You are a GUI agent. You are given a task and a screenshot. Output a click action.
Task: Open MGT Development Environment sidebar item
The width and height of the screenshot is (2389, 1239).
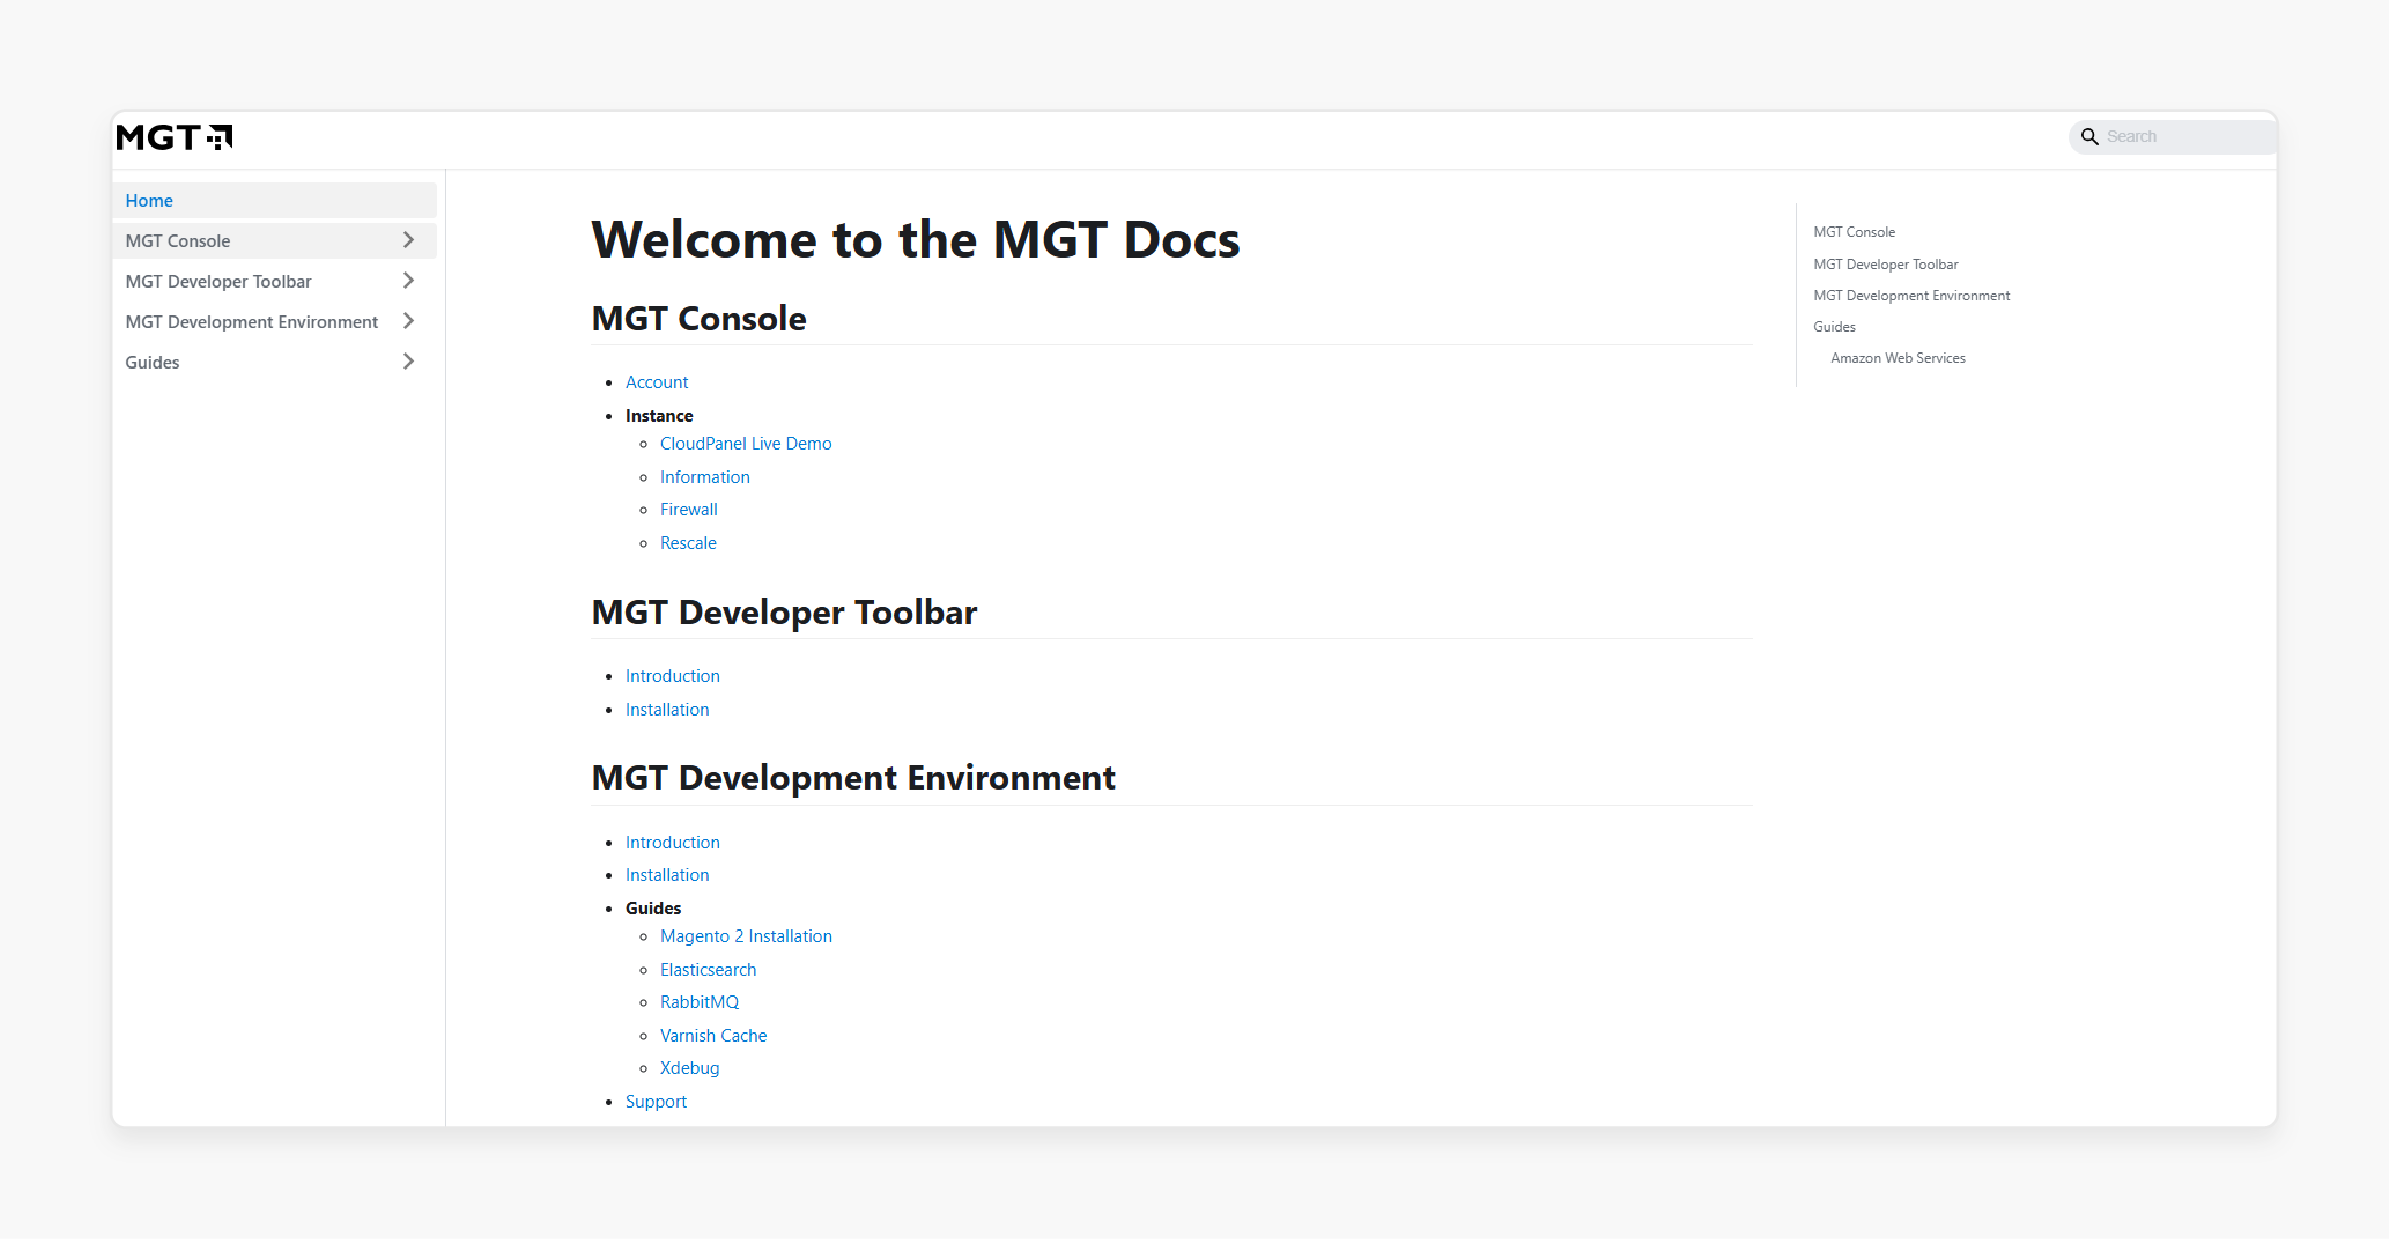pos(274,321)
